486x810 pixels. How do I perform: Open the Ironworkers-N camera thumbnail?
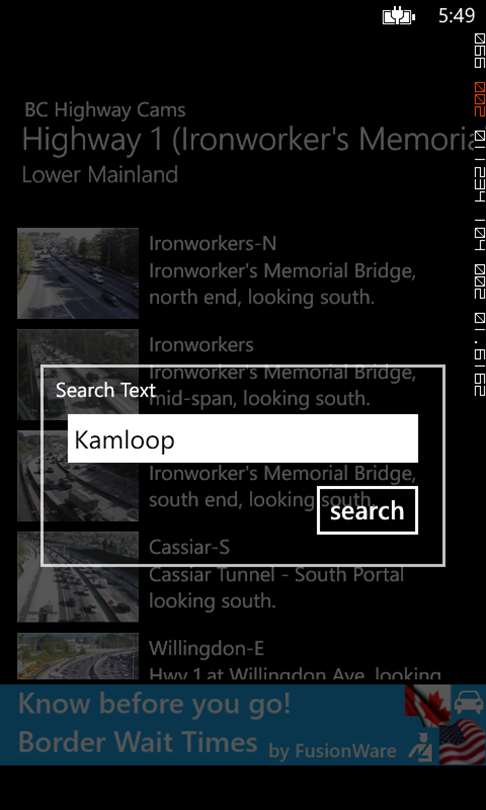(x=78, y=273)
